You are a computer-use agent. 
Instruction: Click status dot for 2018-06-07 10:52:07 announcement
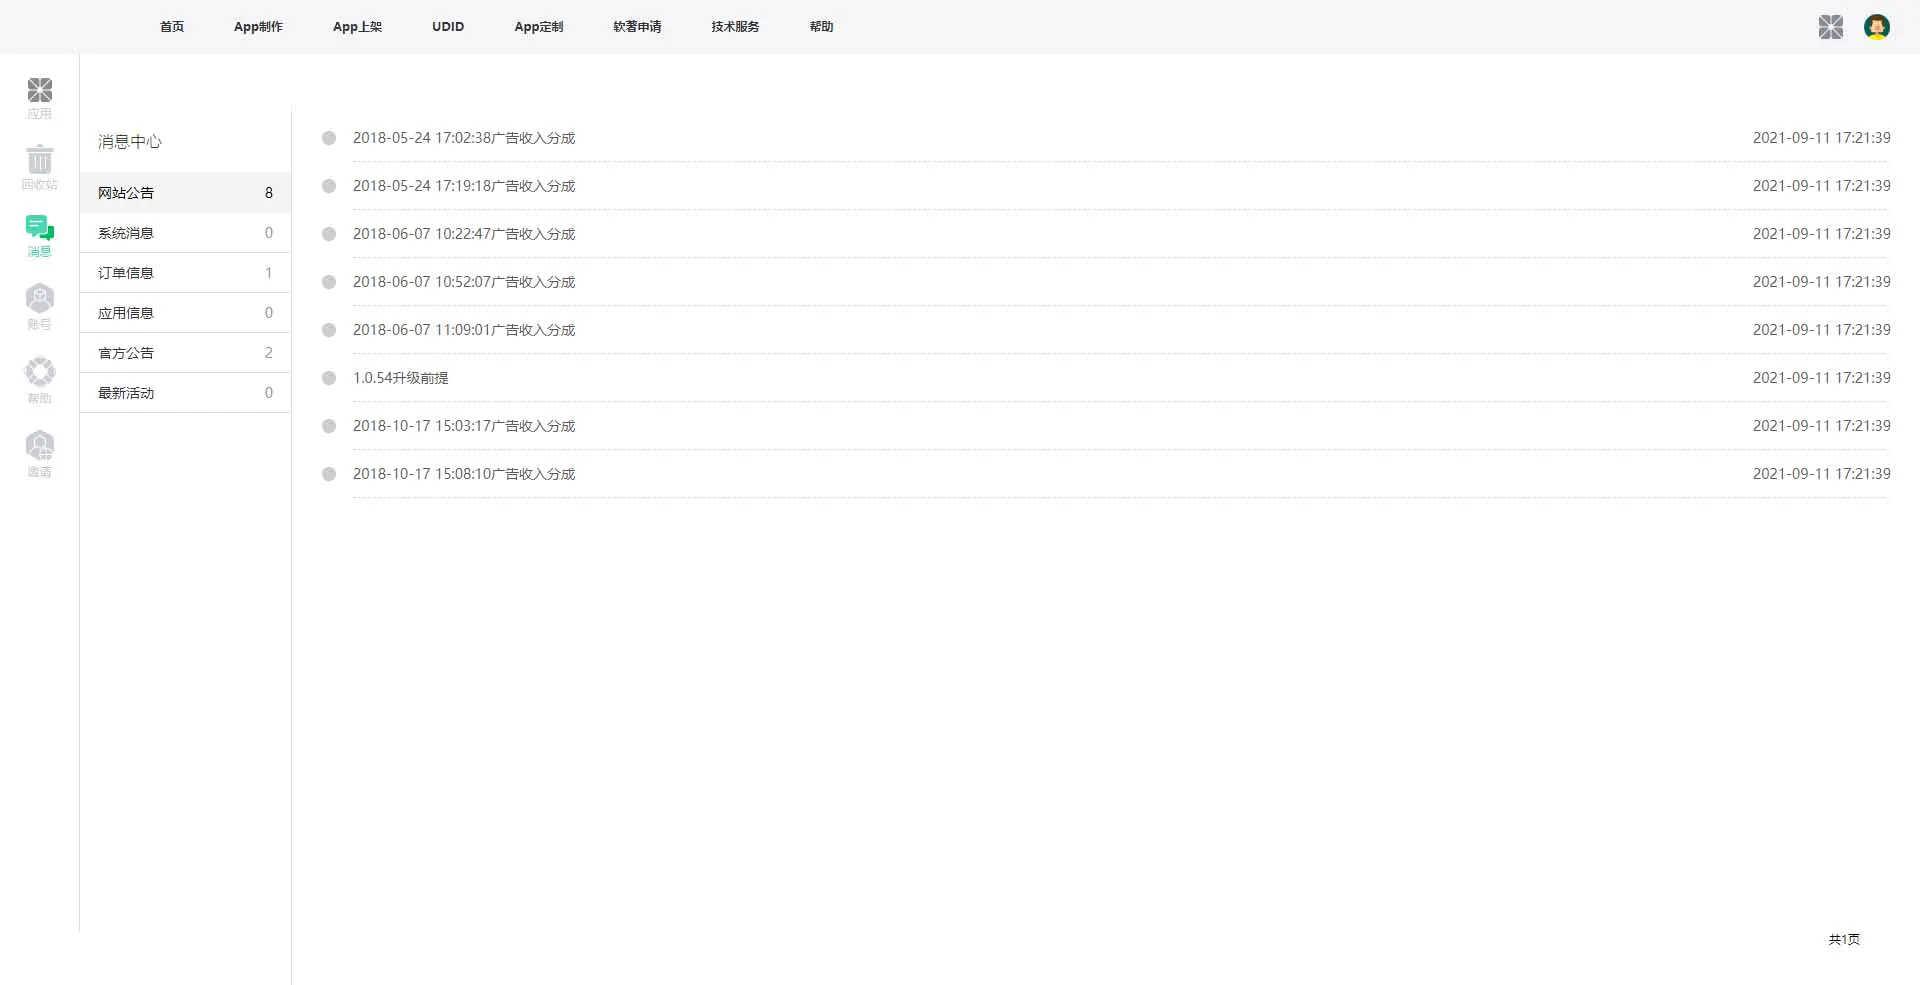click(328, 282)
